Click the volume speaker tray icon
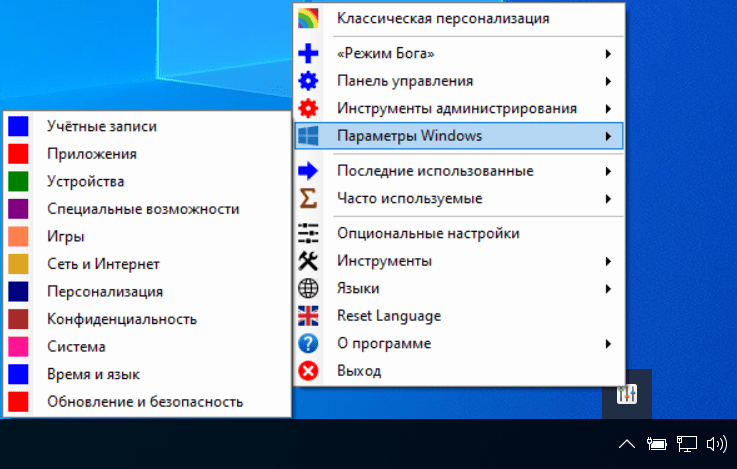The width and height of the screenshot is (737, 469). [x=717, y=444]
